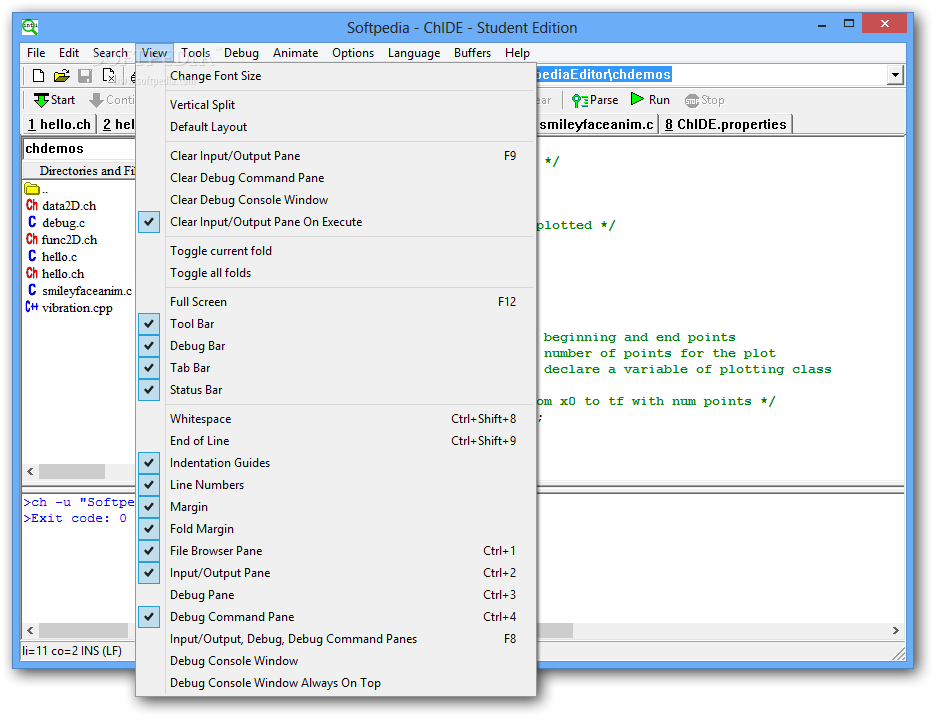934x717 pixels.
Task: Click the chdemos directory field
Action: [x=79, y=149]
